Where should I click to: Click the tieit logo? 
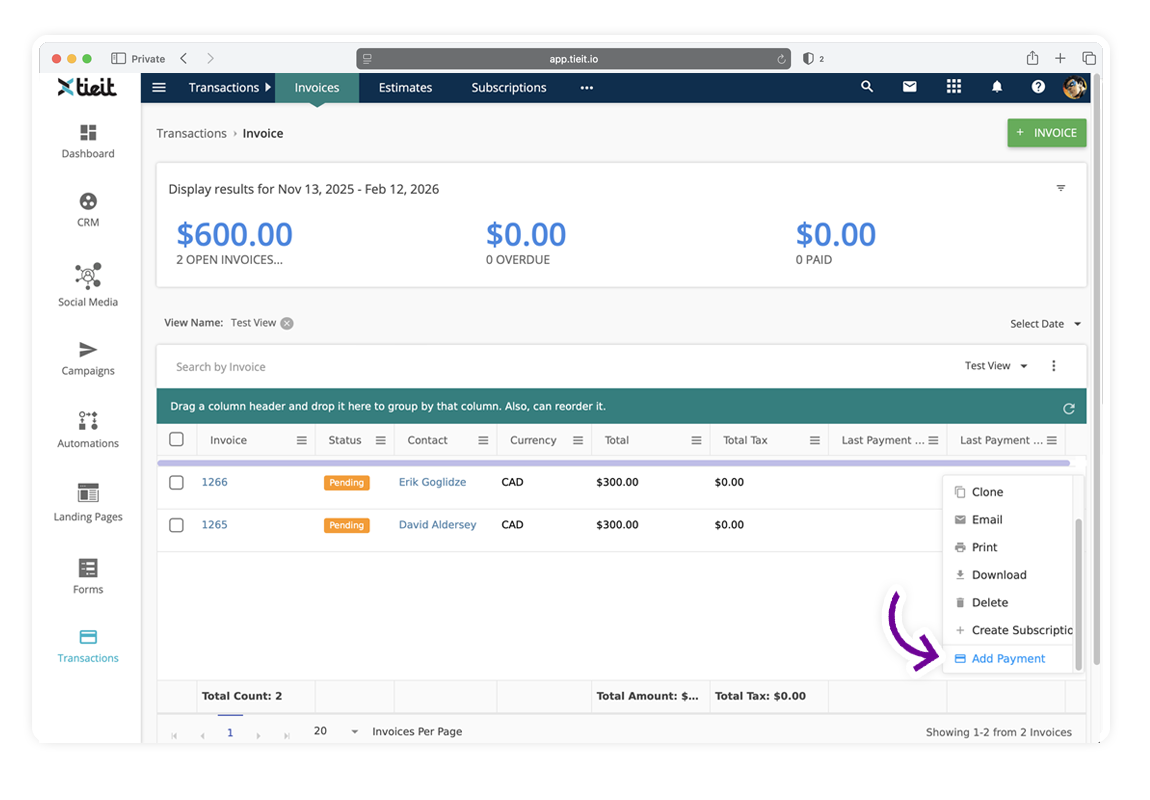[87, 87]
